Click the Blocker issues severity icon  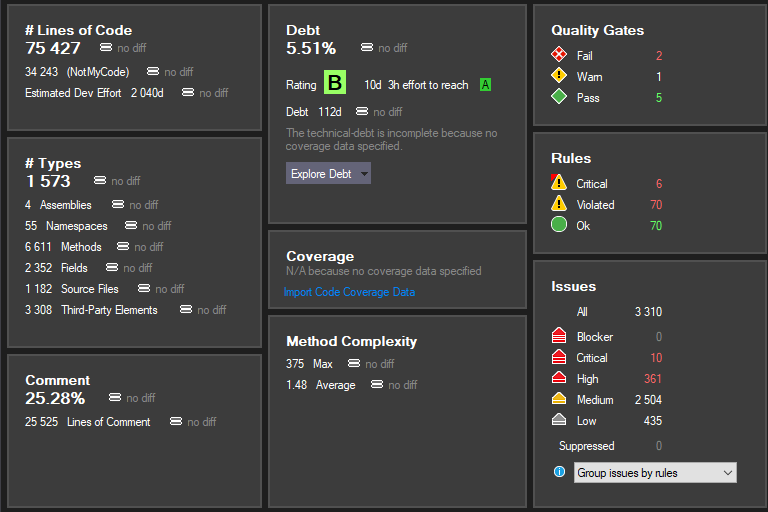coord(559,337)
